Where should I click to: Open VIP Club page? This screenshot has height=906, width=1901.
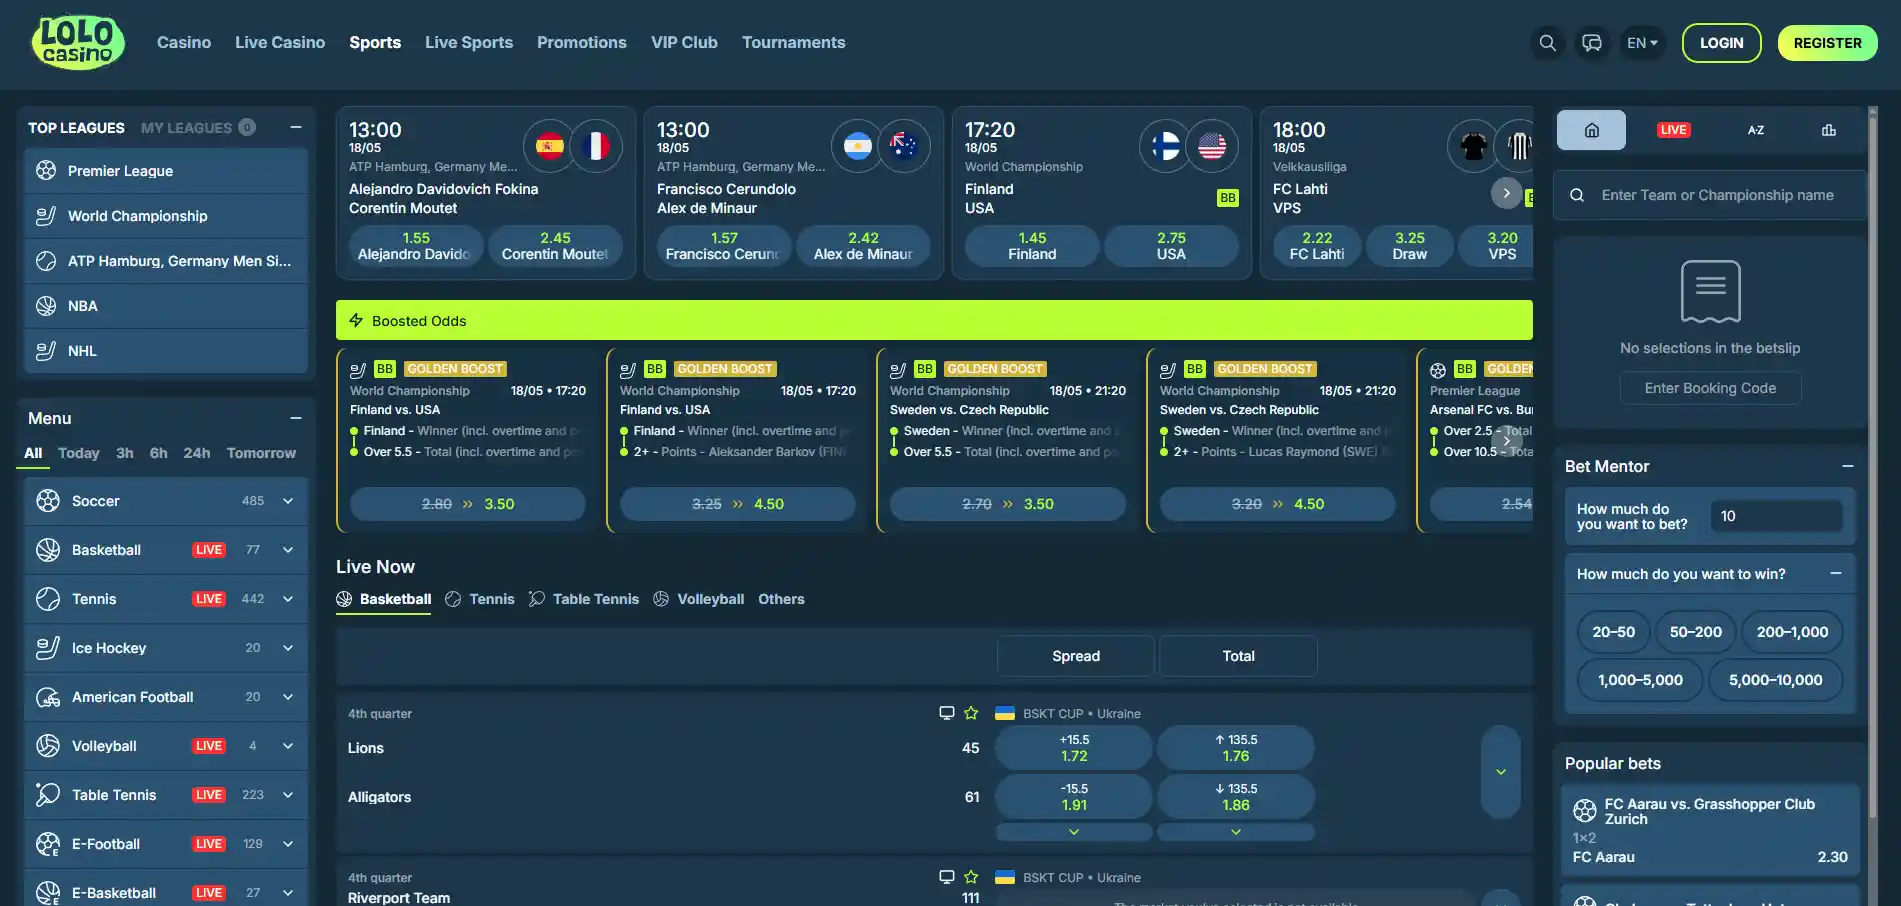click(x=684, y=43)
